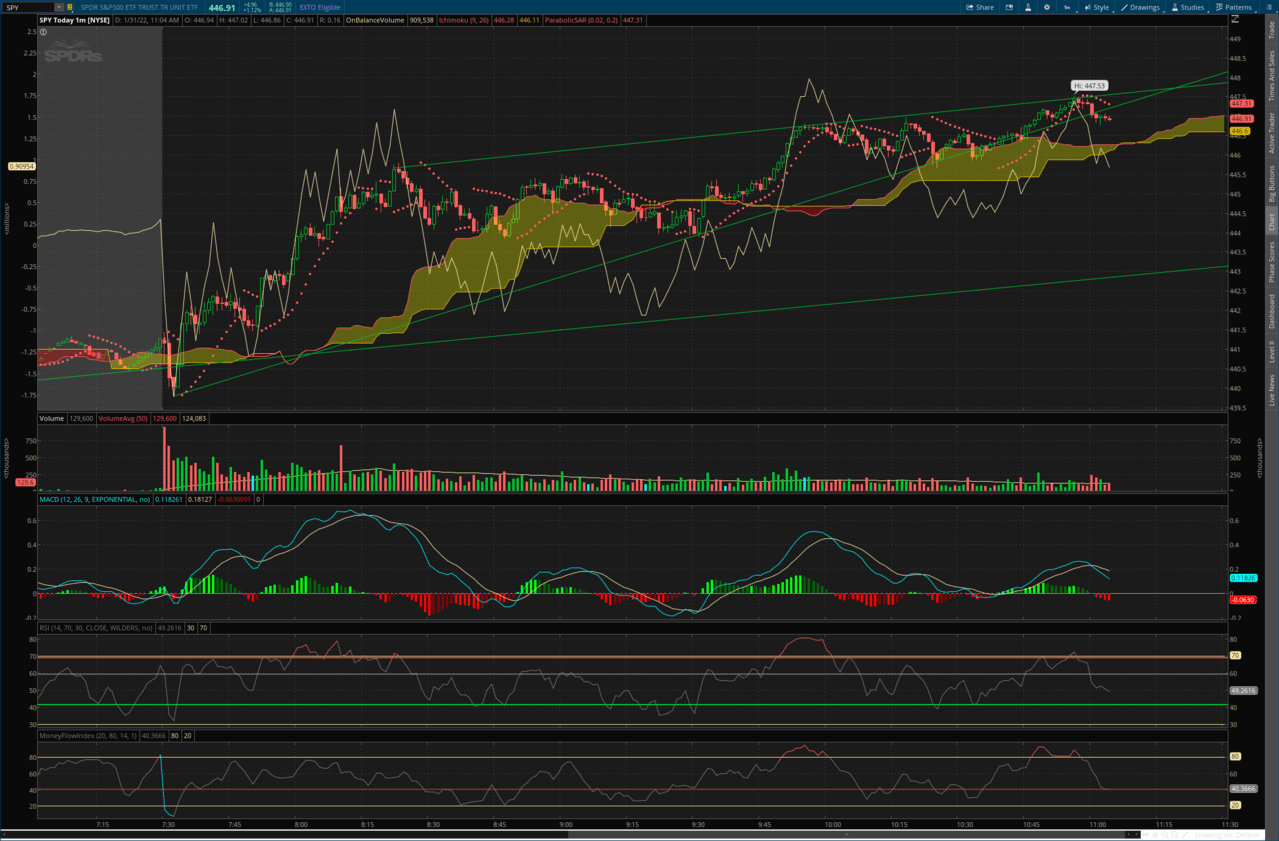Click the OnBalanceVolume study label
This screenshot has width=1279, height=841.
coord(375,20)
